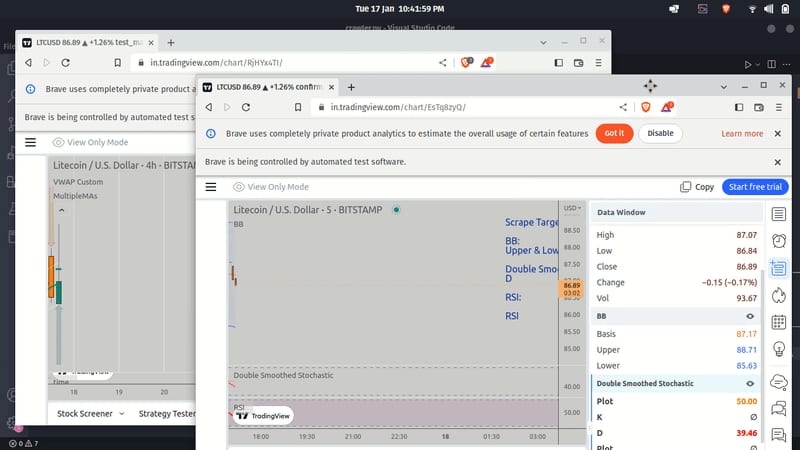Click the Upper value 88.71 in Data Window
The height and width of the screenshot is (450, 800).
746,350
